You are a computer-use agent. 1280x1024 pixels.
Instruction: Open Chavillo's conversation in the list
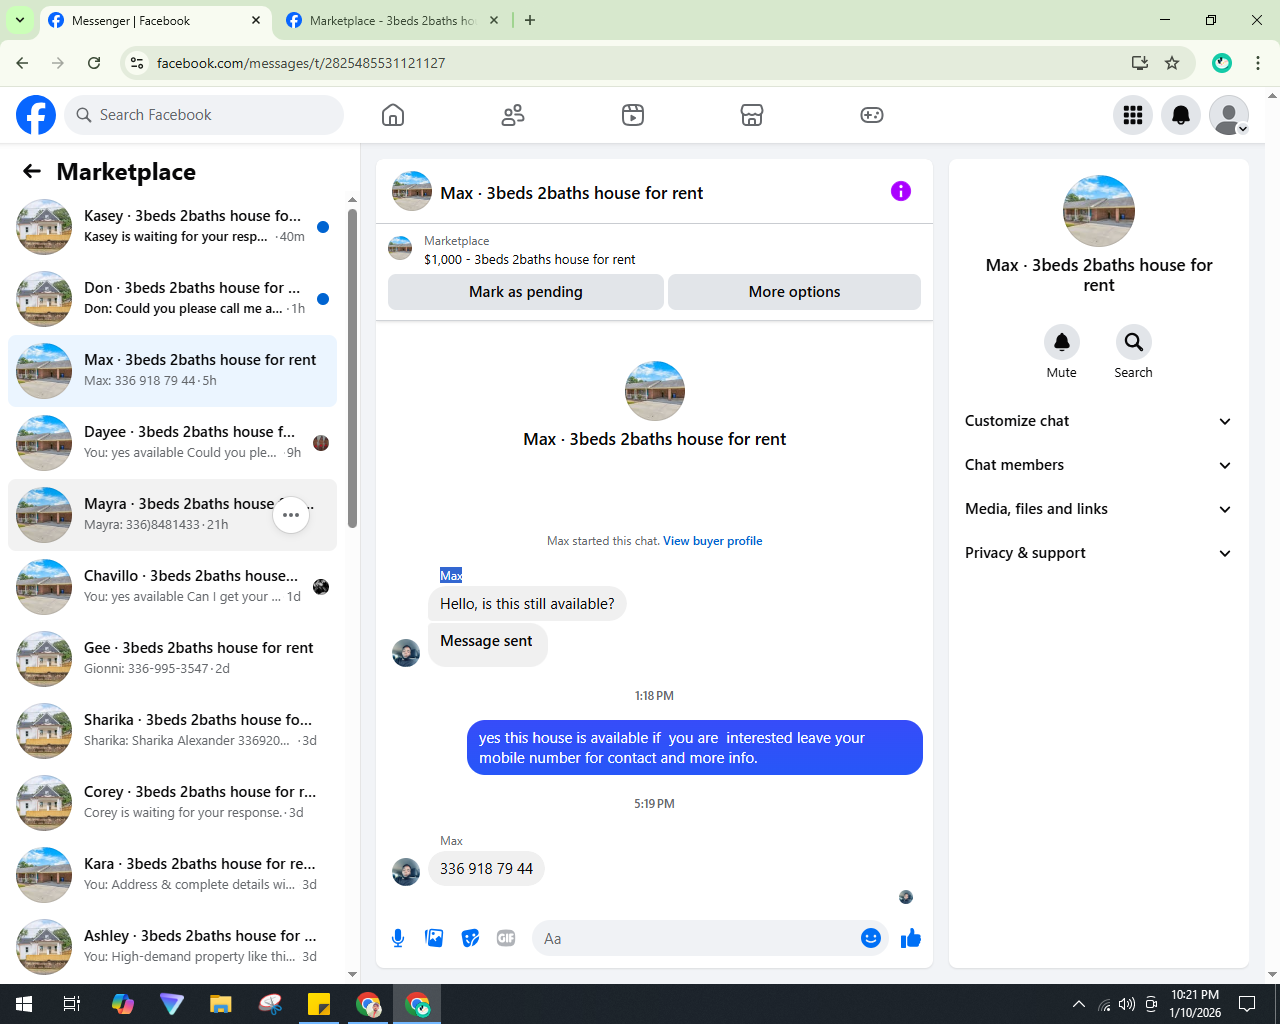pyautogui.click(x=172, y=587)
